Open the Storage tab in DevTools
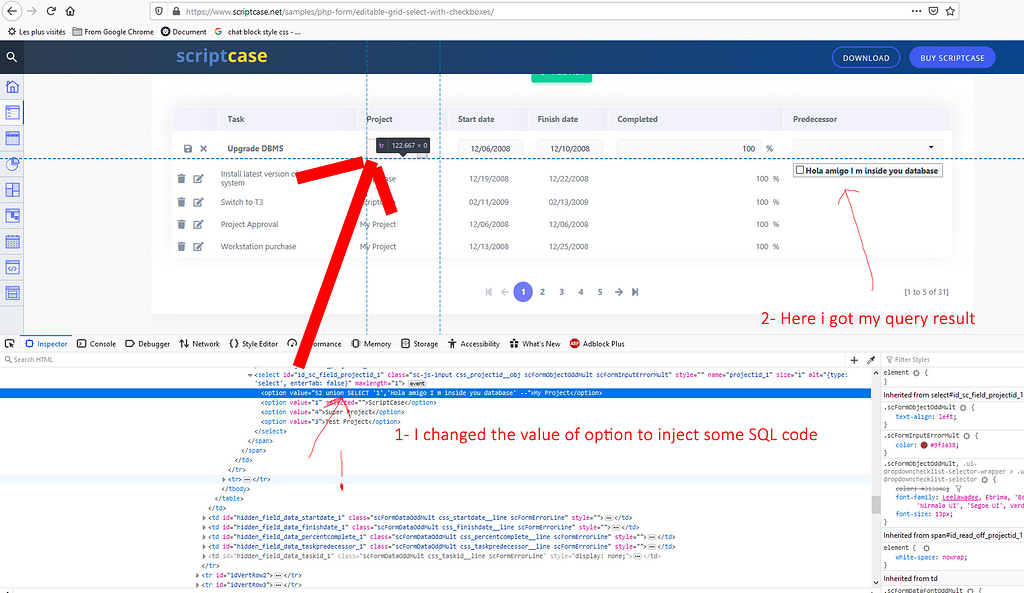 click(427, 343)
